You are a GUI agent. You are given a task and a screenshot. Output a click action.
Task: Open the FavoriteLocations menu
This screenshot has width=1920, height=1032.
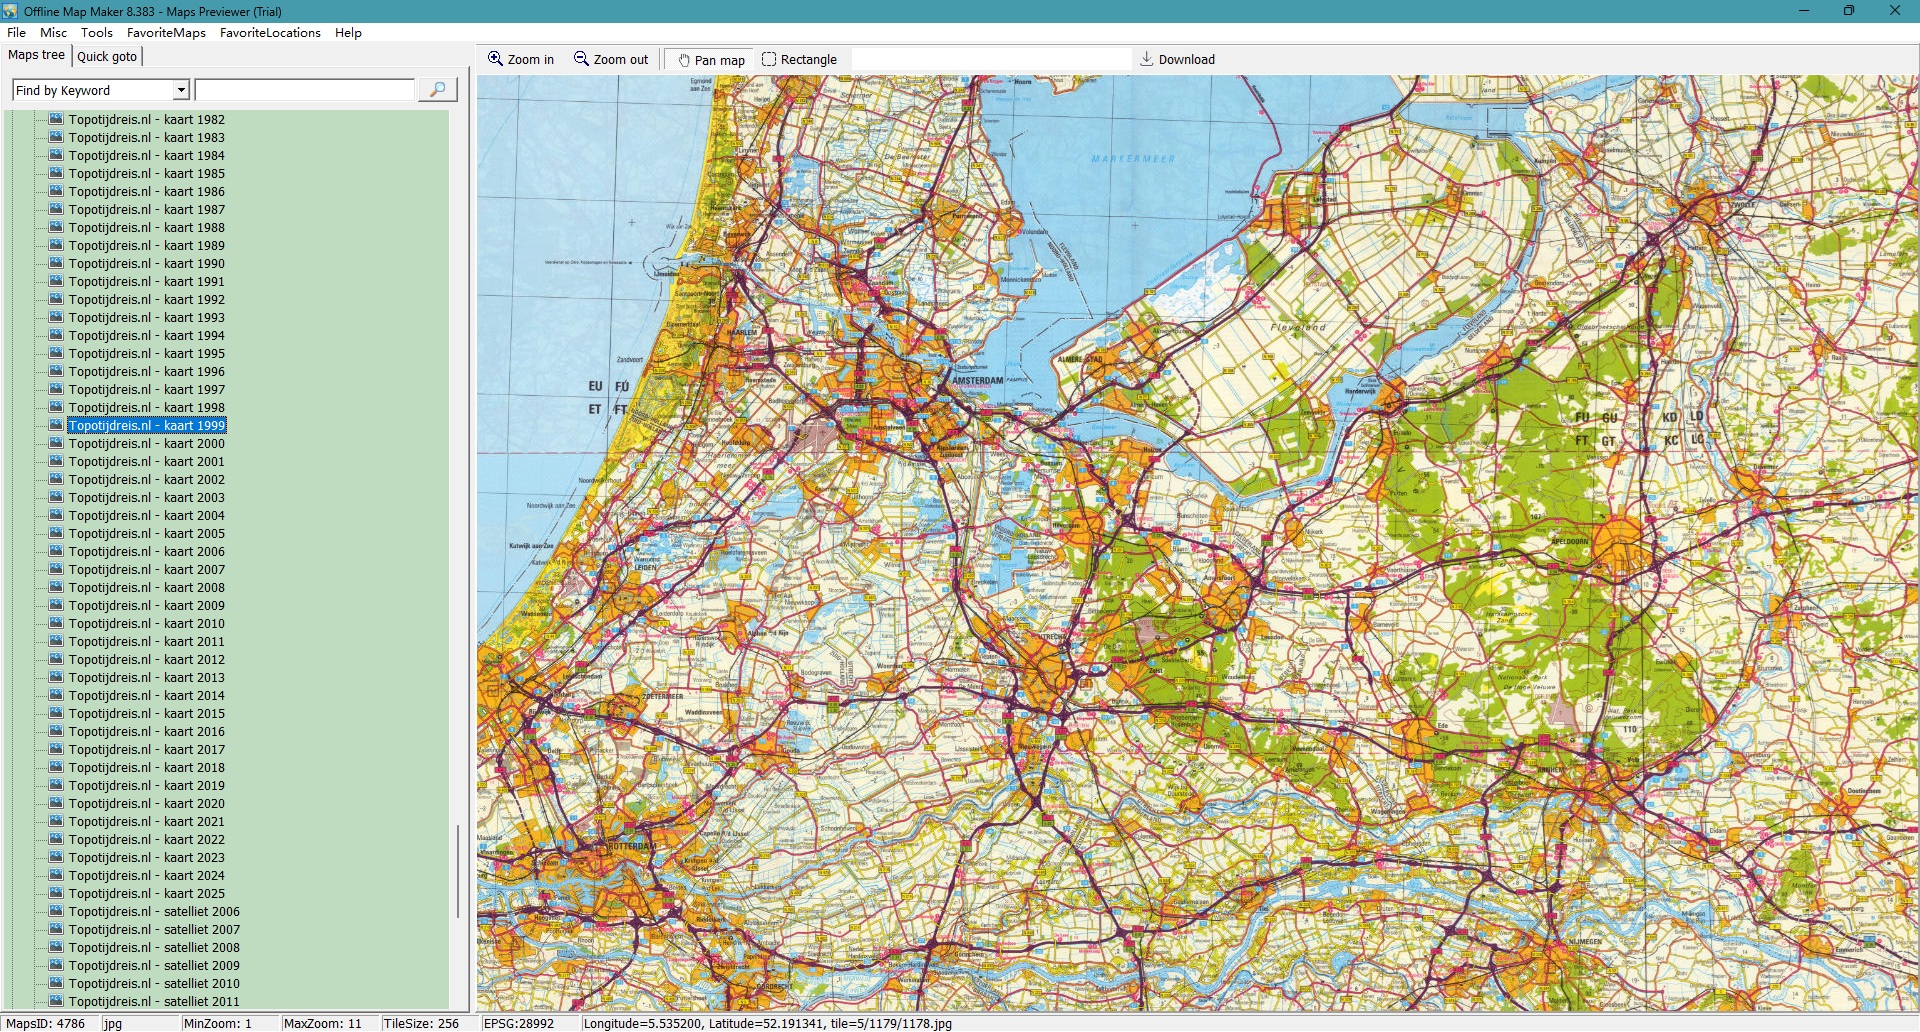pos(270,32)
